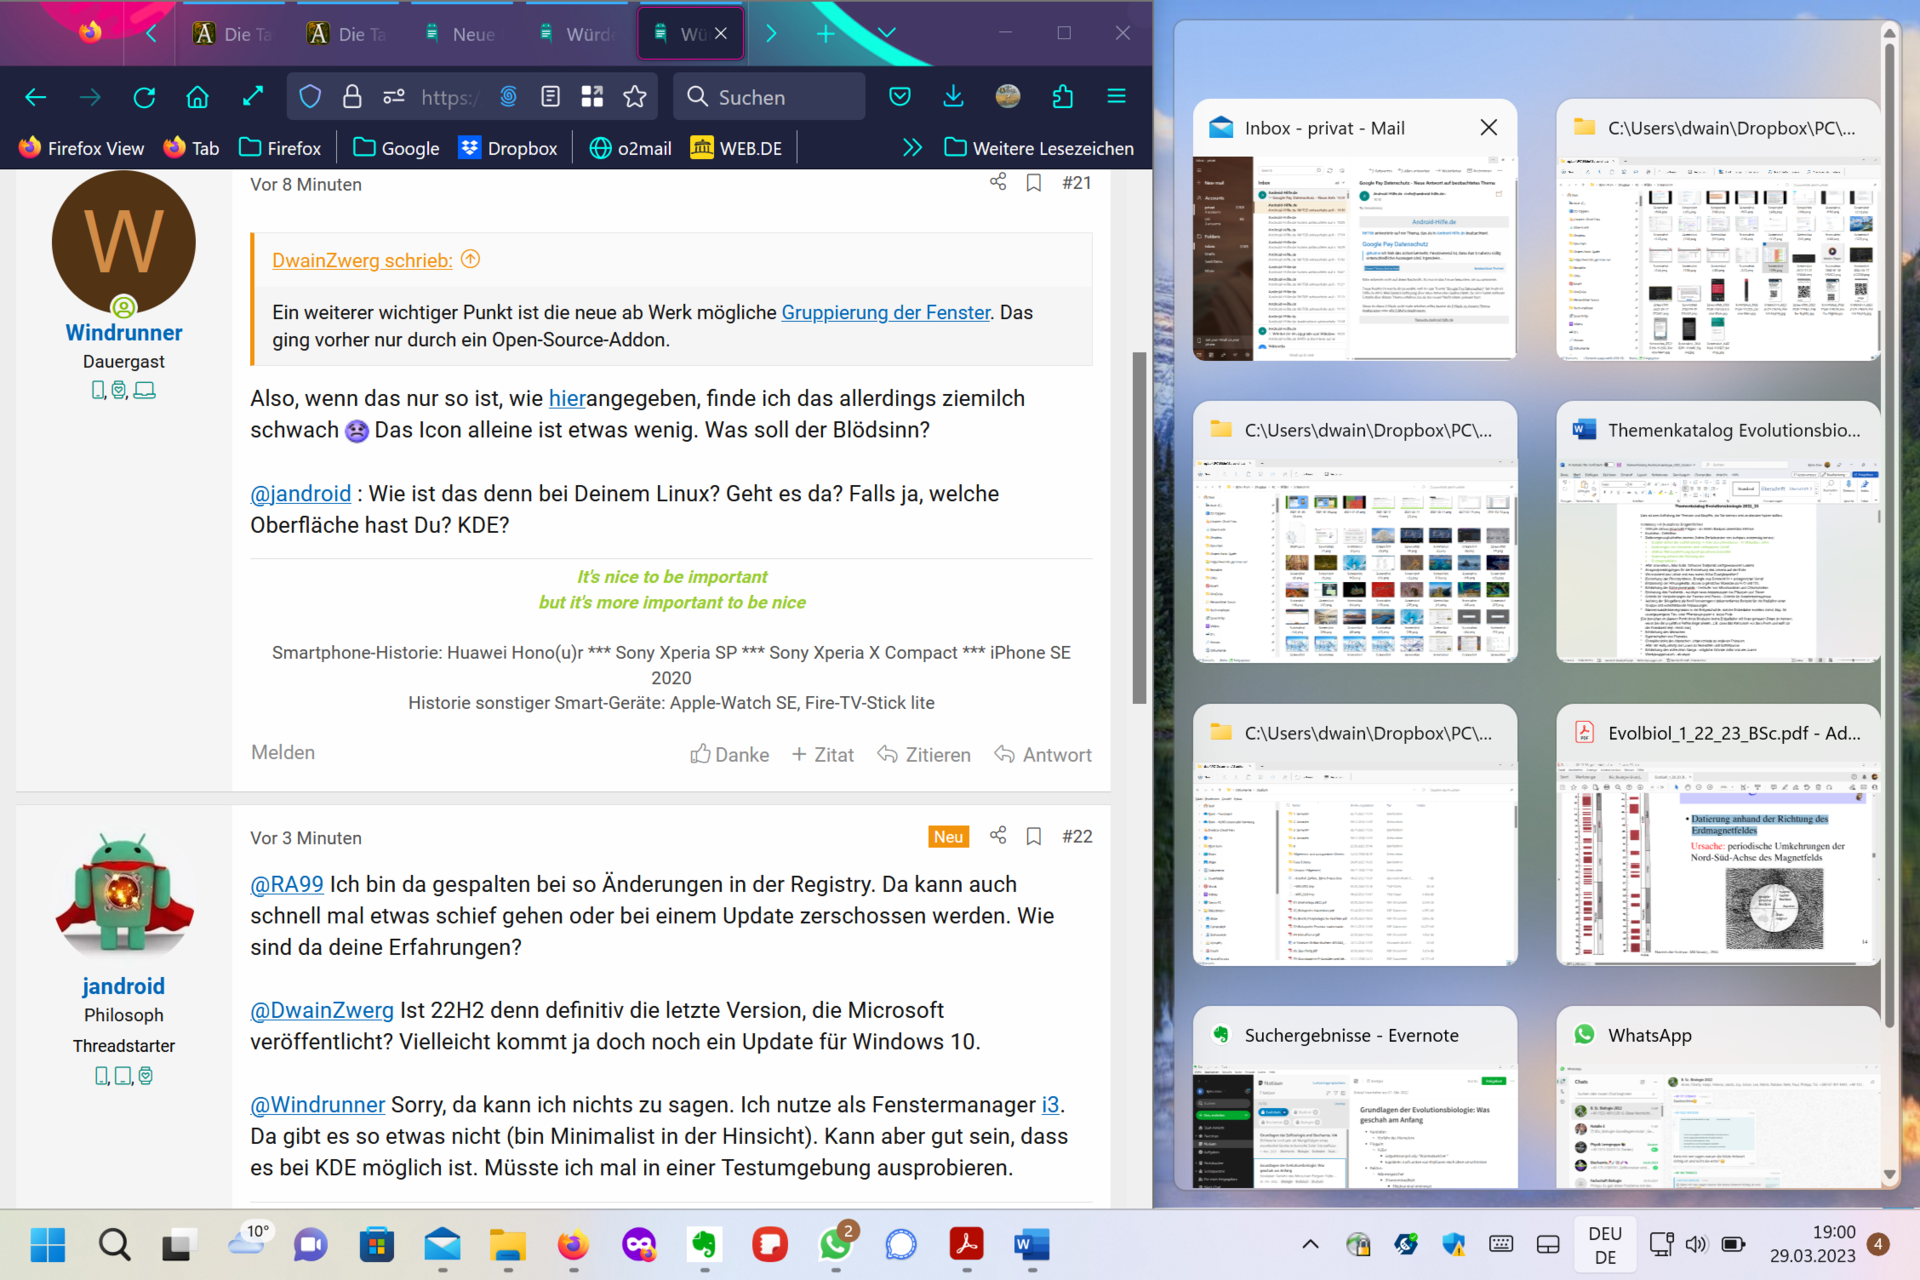1920x1280 pixels.
Task: Bookmark post #21 with the bookmark icon
Action: pos(1034,183)
